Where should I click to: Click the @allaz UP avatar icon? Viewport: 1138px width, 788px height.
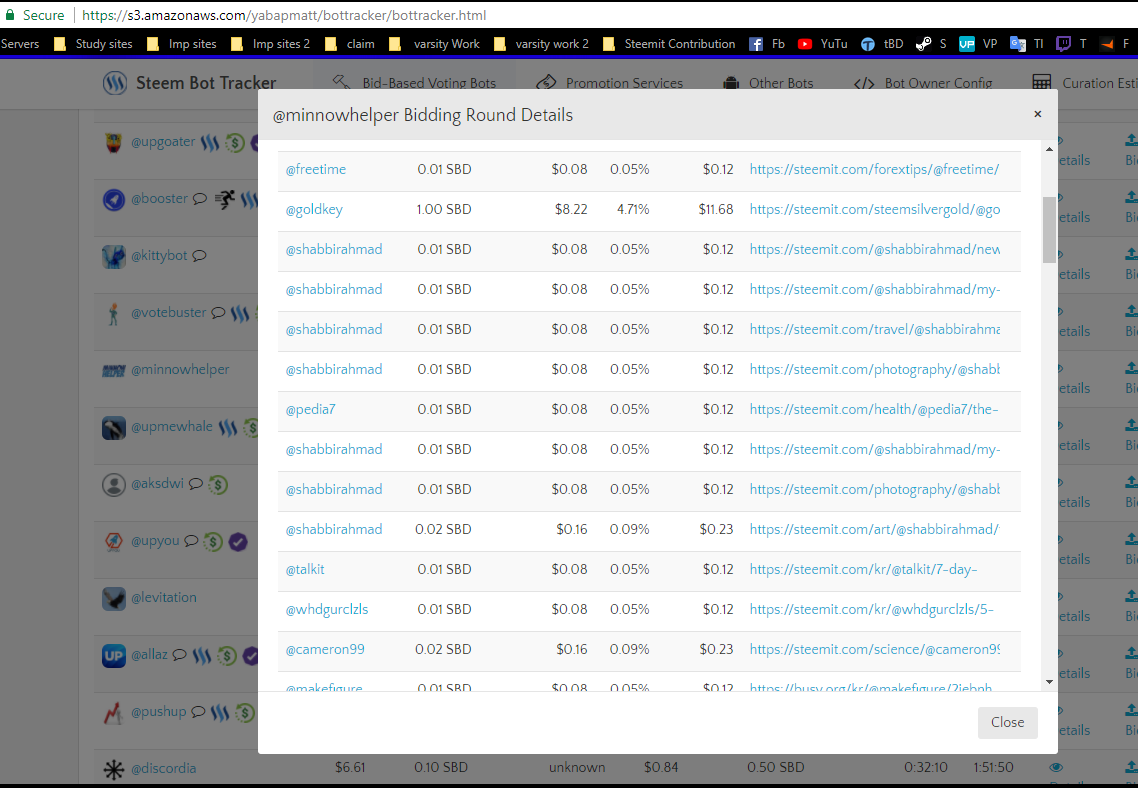click(x=113, y=656)
